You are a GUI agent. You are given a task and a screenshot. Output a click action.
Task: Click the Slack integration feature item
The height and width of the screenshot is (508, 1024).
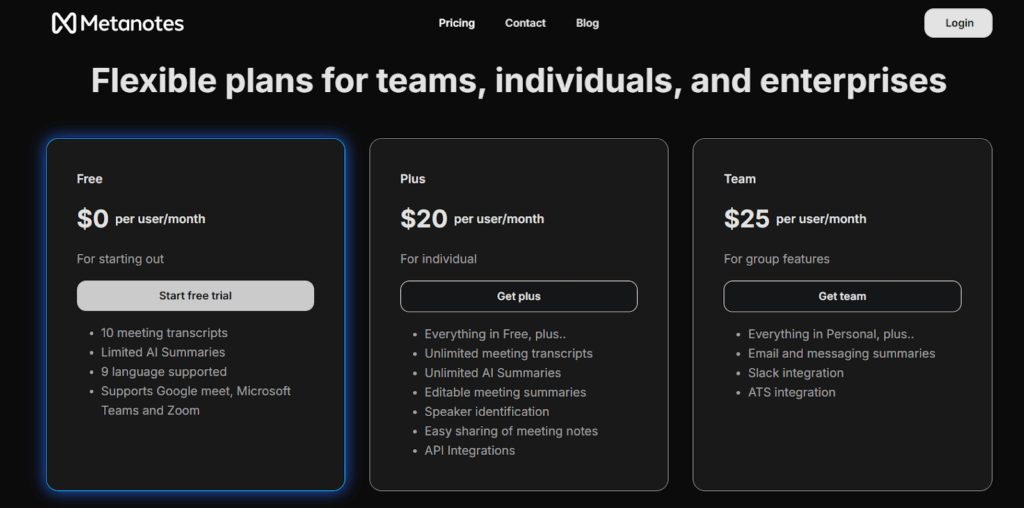[796, 373]
